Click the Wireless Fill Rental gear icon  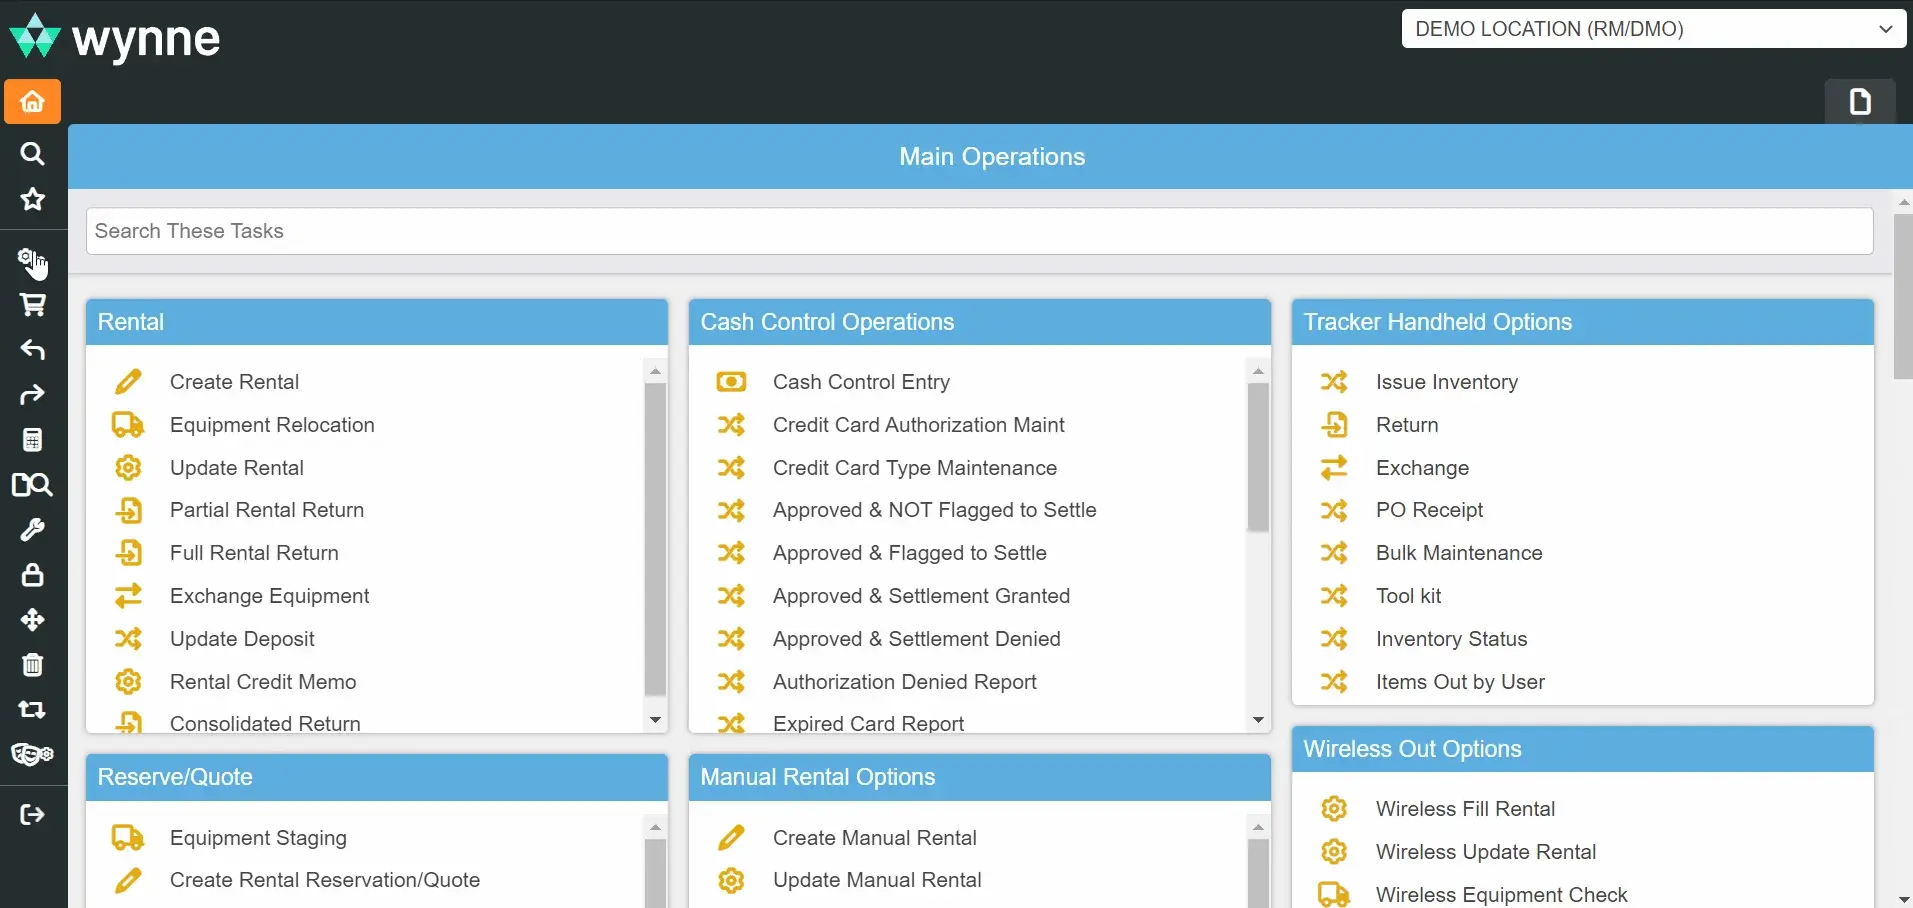pyautogui.click(x=1335, y=808)
